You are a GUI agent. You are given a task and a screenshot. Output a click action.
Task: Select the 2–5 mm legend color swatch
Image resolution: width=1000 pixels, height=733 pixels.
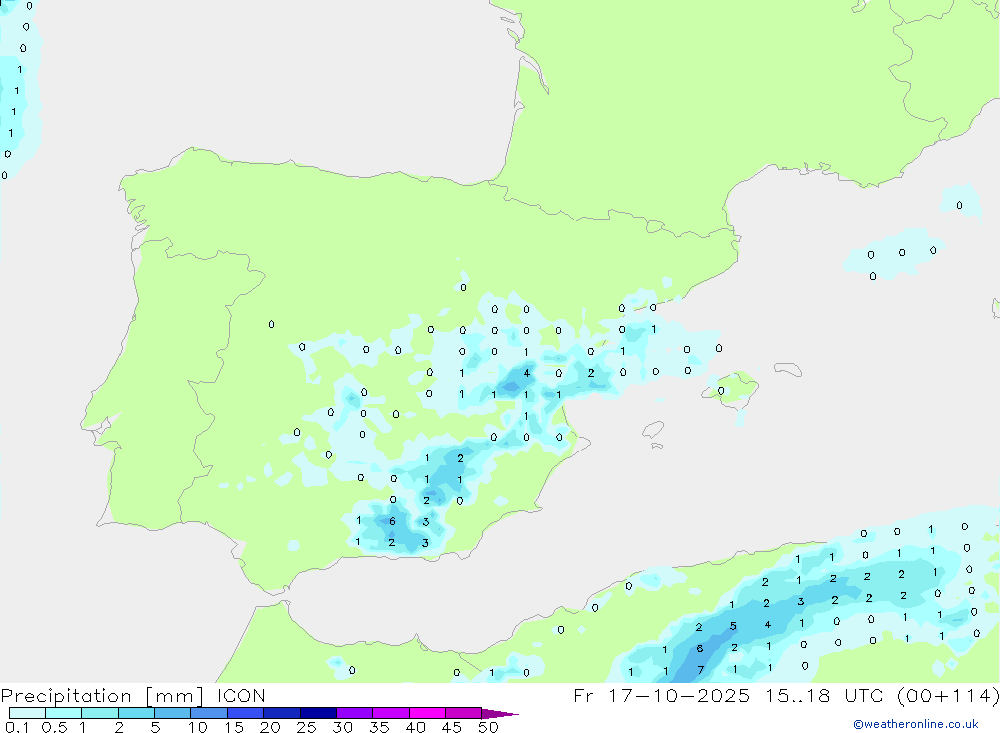(136, 713)
